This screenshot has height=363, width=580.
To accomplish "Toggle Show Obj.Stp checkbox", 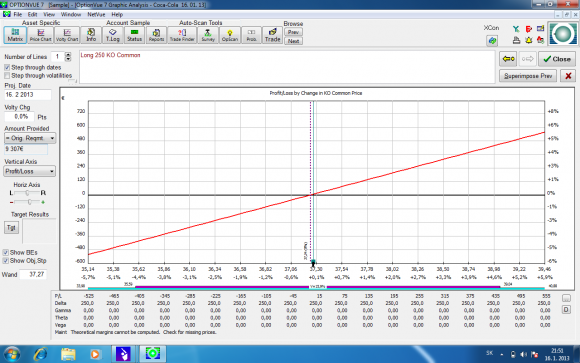I will click(x=6, y=261).
